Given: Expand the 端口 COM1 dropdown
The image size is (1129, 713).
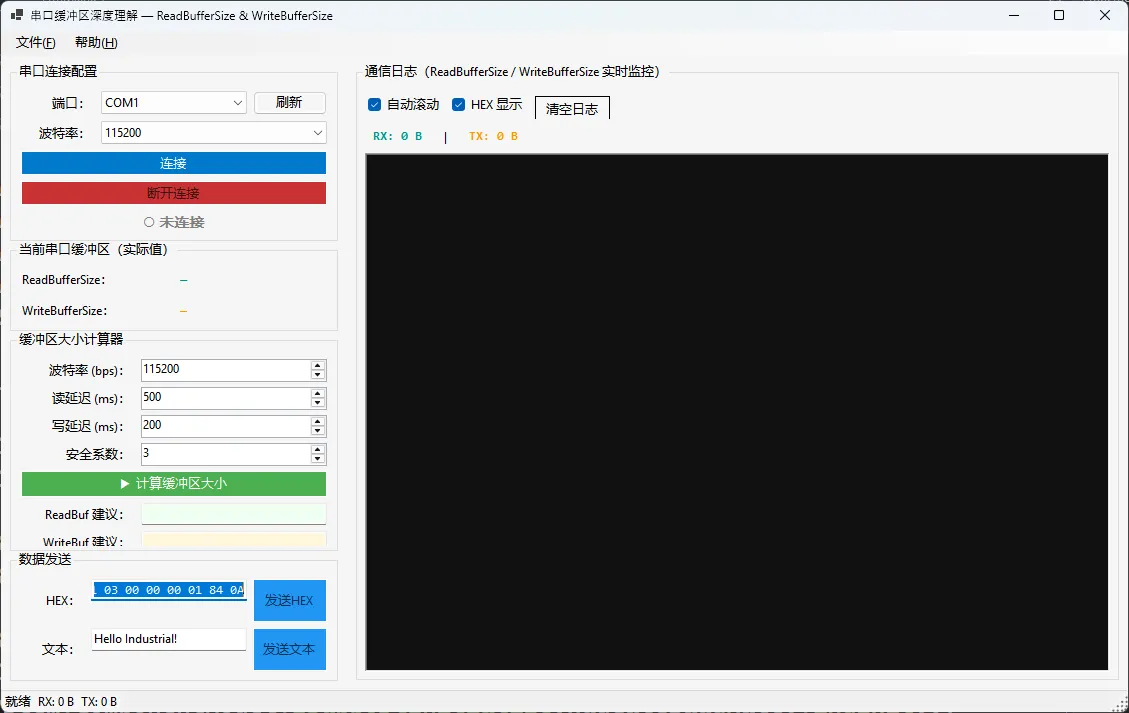Looking at the screenshot, I should [x=237, y=103].
